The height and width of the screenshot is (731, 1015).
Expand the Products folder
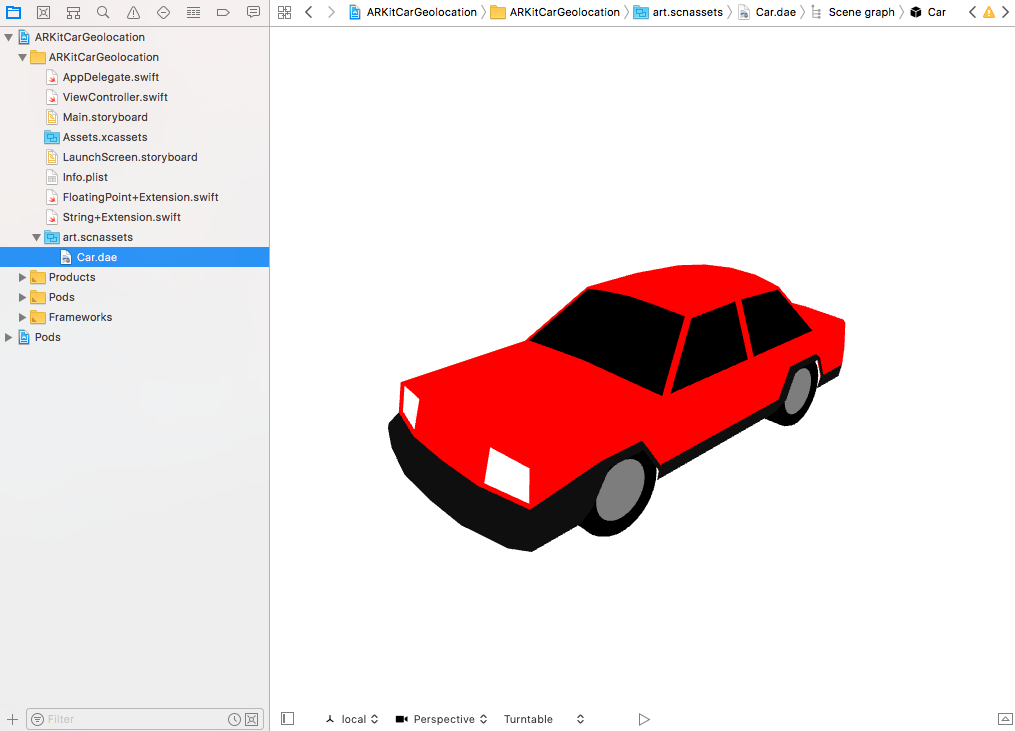coord(23,277)
